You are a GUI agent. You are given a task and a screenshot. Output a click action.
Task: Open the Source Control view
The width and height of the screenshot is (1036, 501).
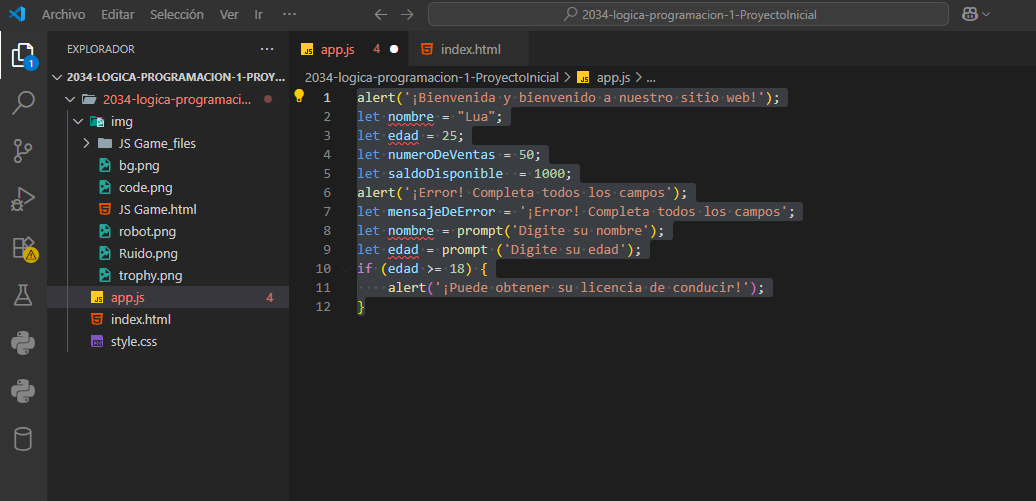coord(23,151)
